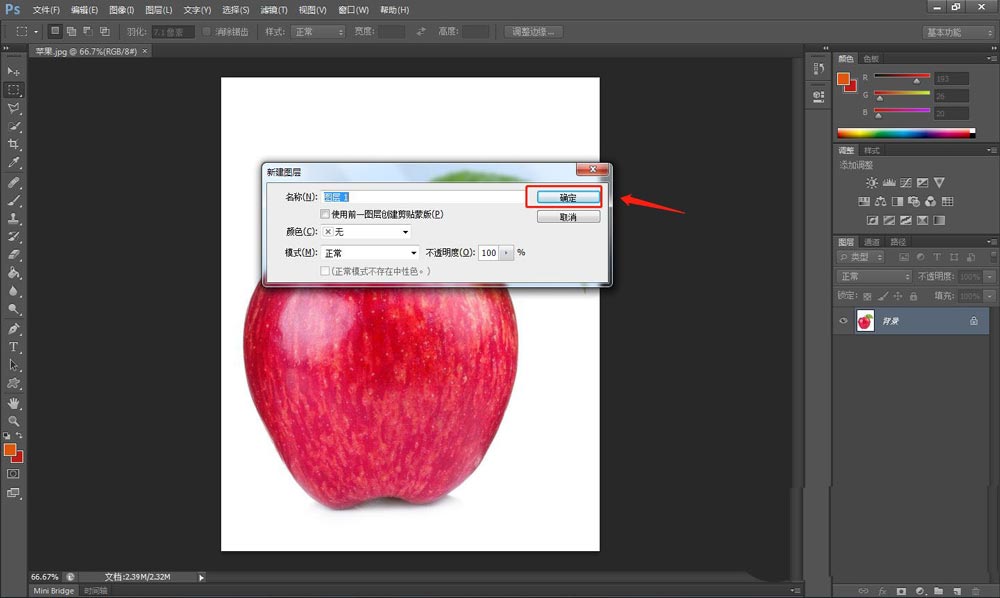This screenshot has height=598, width=1000.
Task: Click the foreground color swatch in toolbox
Action: [10, 450]
